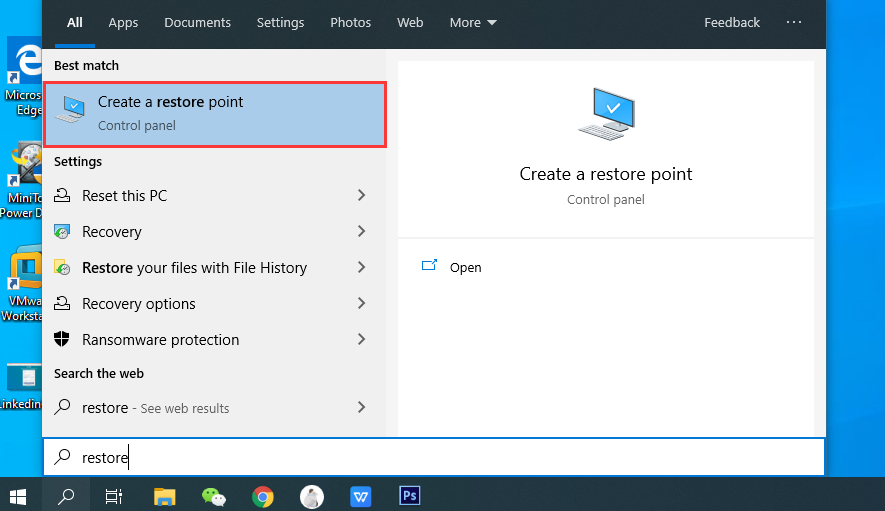The width and height of the screenshot is (885, 511).
Task: Expand the Recovery options chevron
Action: [361, 303]
